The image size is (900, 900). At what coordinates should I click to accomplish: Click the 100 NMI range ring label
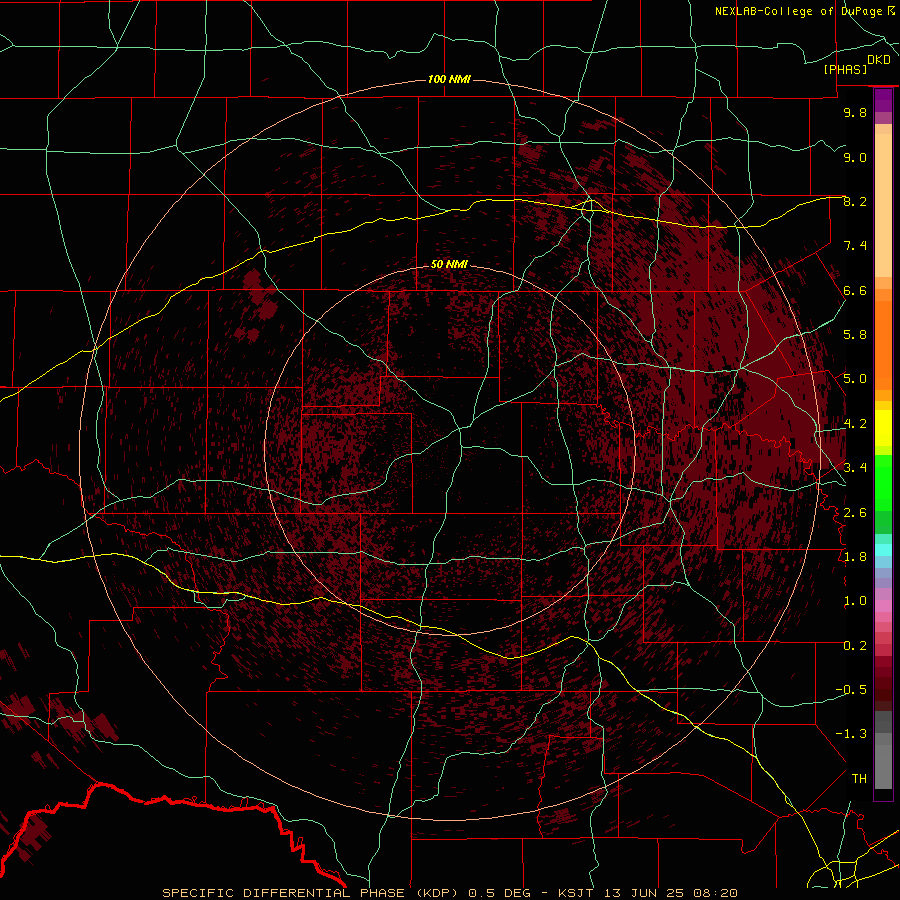coord(449,79)
